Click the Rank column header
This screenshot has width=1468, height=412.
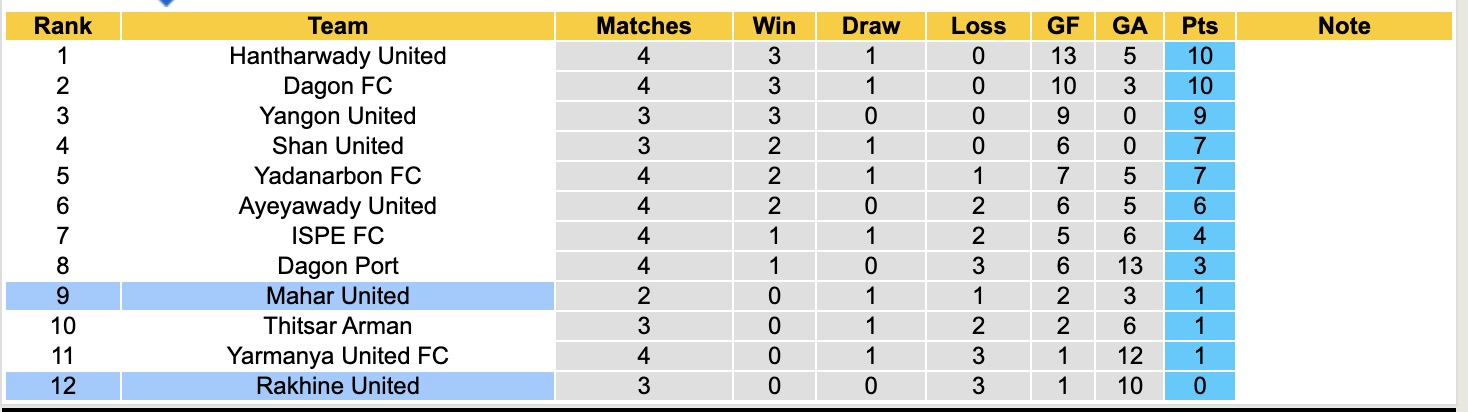63,26
